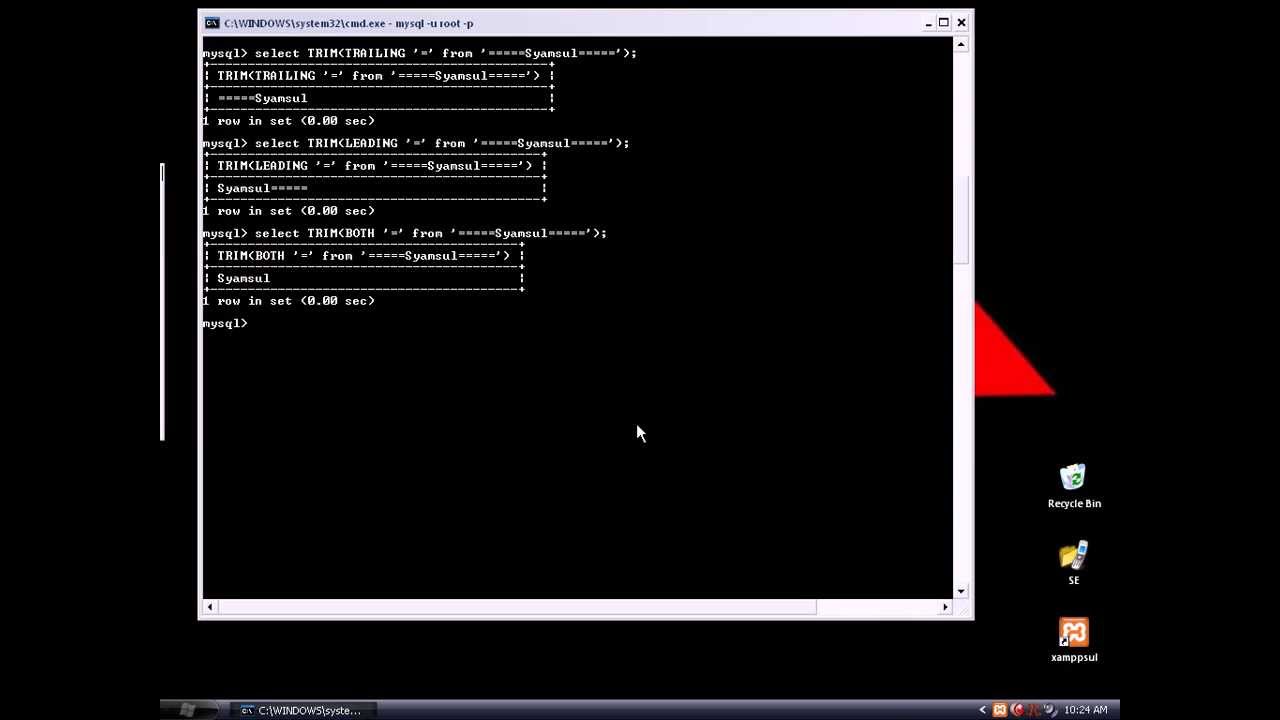Click the orange XAMPP tray icon
The image size is (1280, 720).
click(x=999, y=710)
